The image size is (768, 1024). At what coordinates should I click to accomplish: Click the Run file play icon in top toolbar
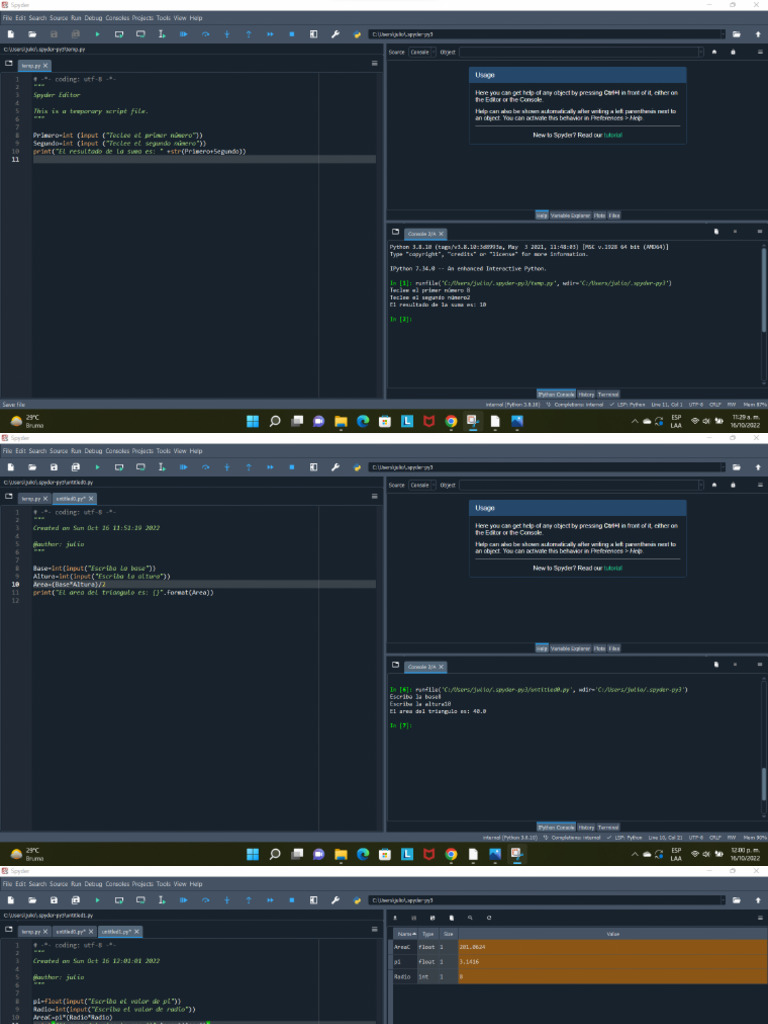[x=97, y=34]
